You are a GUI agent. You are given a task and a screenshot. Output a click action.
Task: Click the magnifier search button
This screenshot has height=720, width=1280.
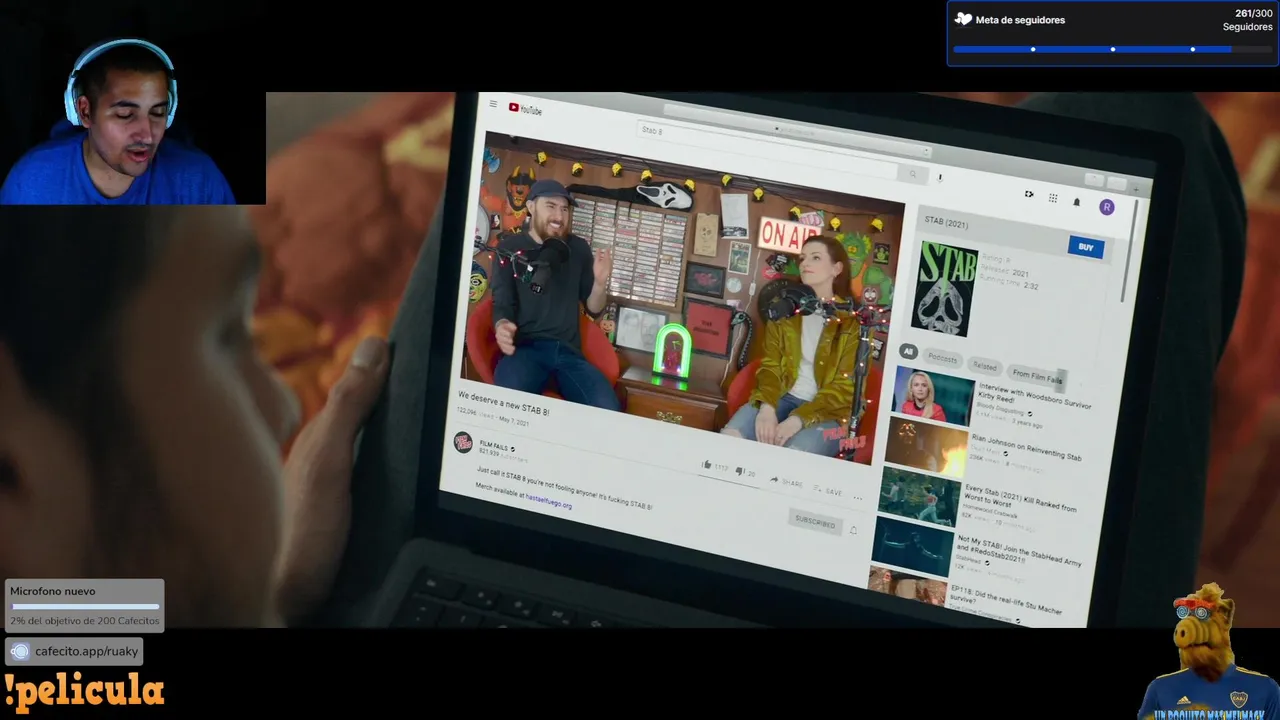912,174
